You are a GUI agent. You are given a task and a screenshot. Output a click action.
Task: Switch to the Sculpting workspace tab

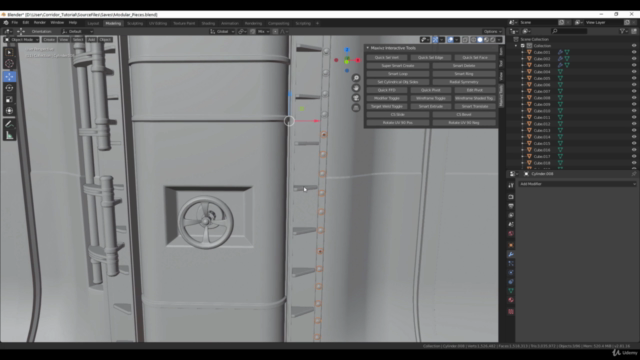click(135, 23)
